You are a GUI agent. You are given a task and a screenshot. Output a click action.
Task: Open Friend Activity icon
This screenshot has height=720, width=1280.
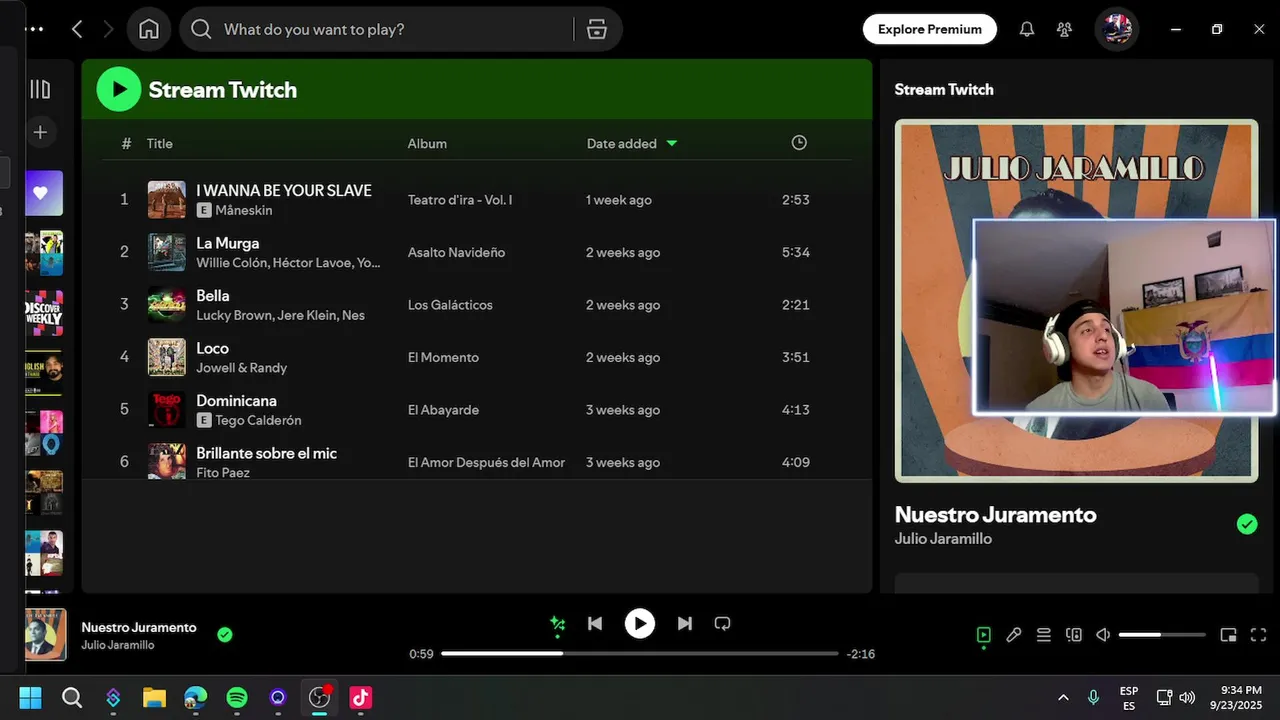pos(1065,29)
